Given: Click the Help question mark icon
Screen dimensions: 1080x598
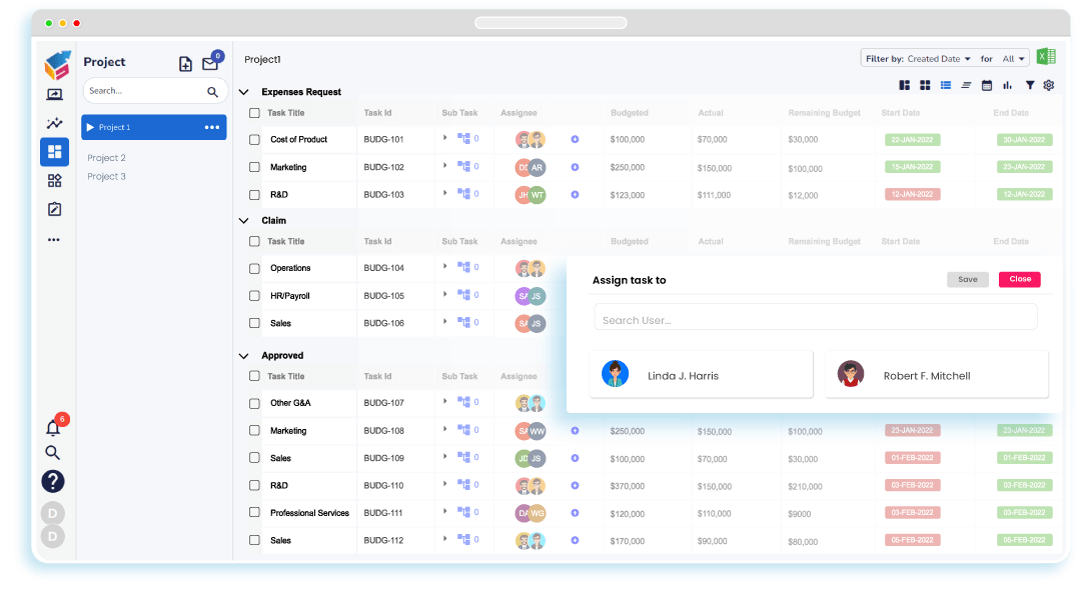Looking at the screenshot, I should click(x=52, y=481).
